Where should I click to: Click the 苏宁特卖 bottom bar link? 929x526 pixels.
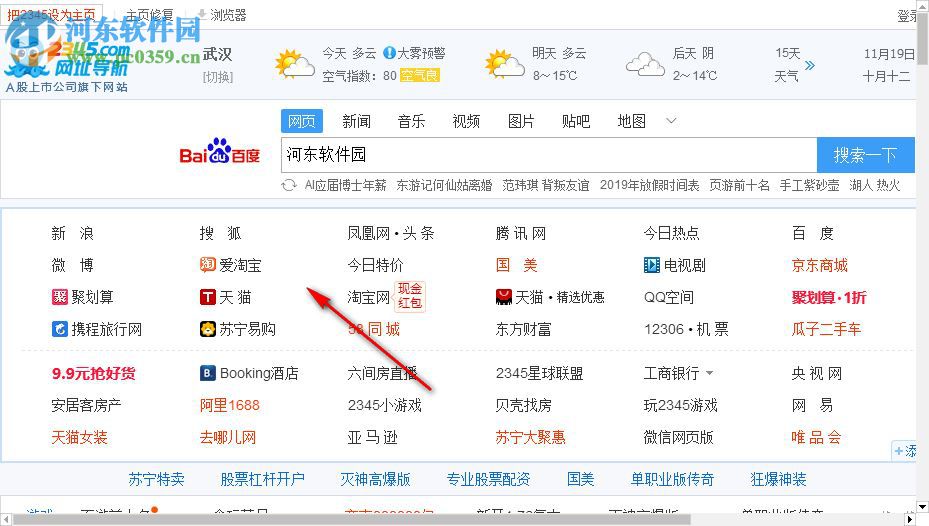tap(156, 479)
